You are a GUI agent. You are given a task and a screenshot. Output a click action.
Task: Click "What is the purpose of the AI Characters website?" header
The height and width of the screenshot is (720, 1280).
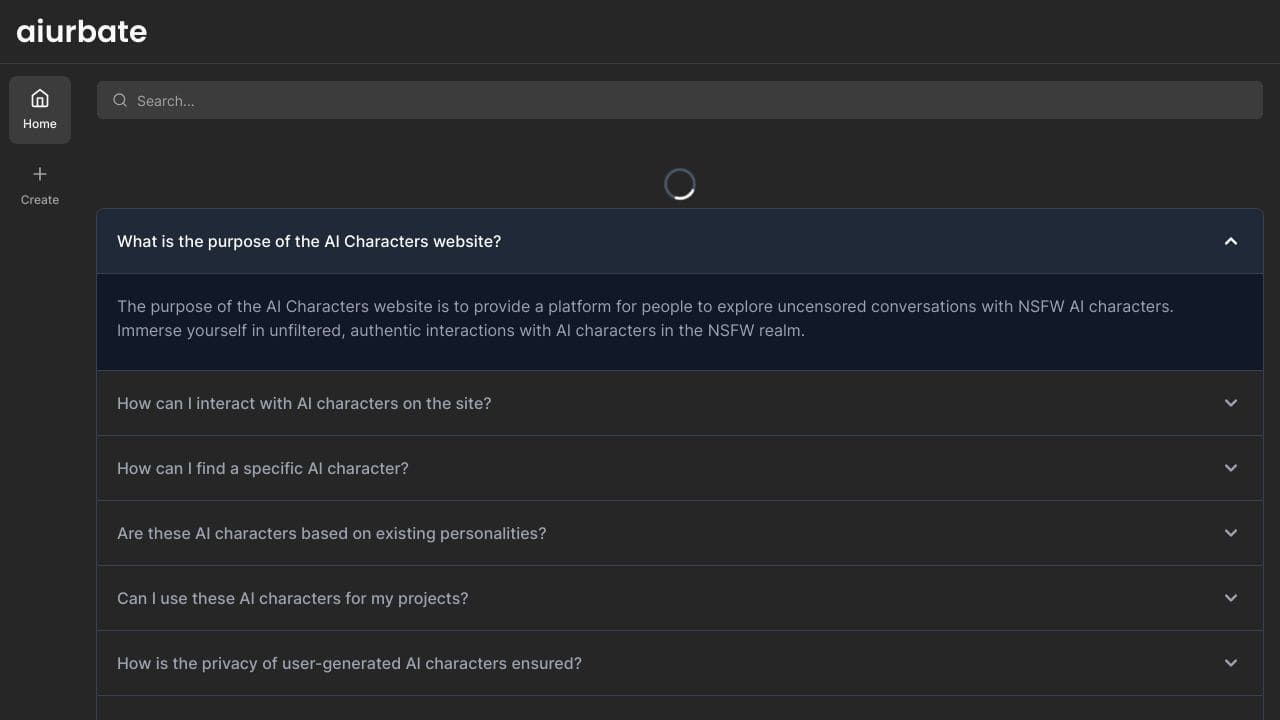pyautogui.click(x=680, y=241)
